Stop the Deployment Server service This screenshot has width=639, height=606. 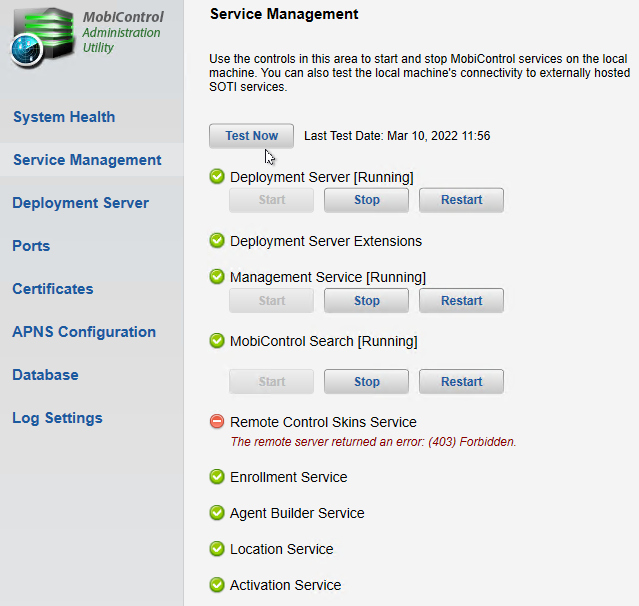pyautogui.click(x=366, y=200)
